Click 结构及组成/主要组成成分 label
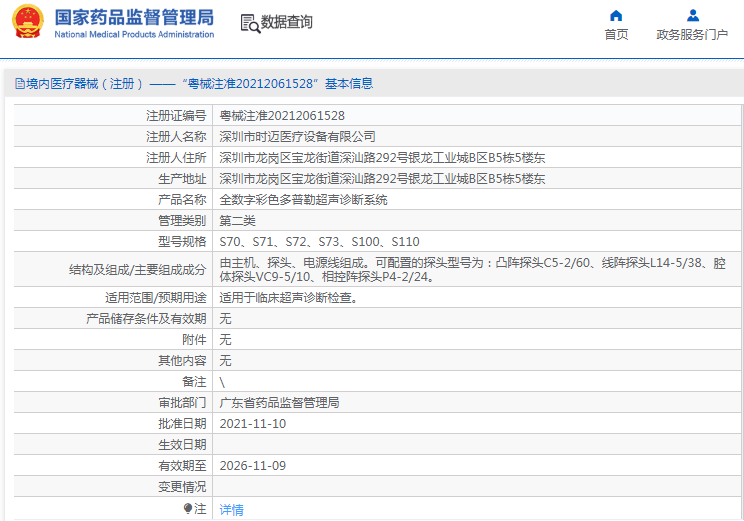The width and height of the screenshot is (744, 521). [138, 270]
